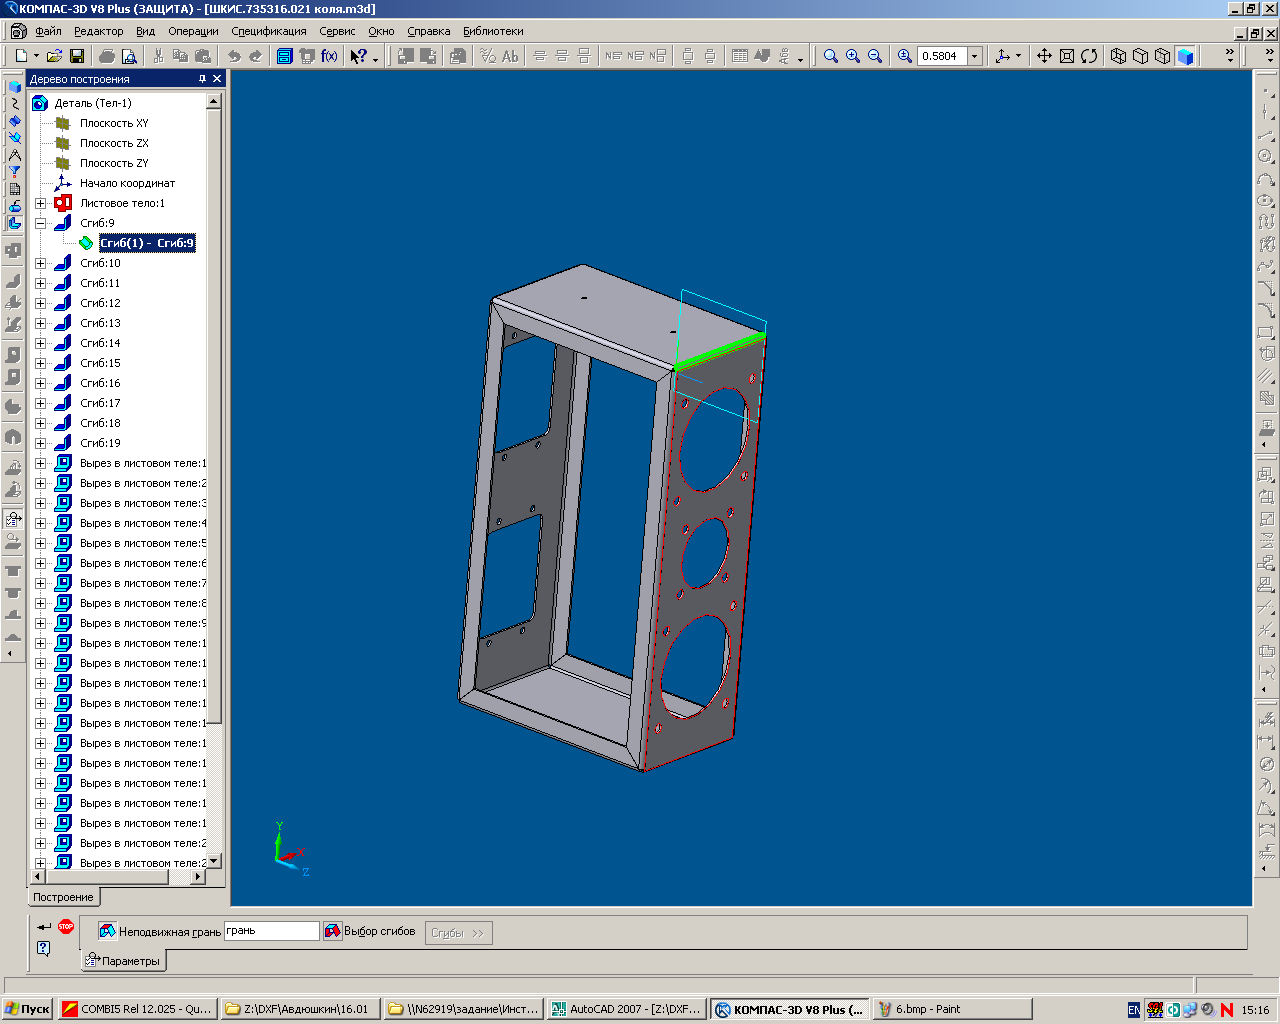Image resolution: width=1280 pixels, height=1024 pixels.
Task: Click the model tree manager icon in toolbar
Action: click(x=285, y=56)
